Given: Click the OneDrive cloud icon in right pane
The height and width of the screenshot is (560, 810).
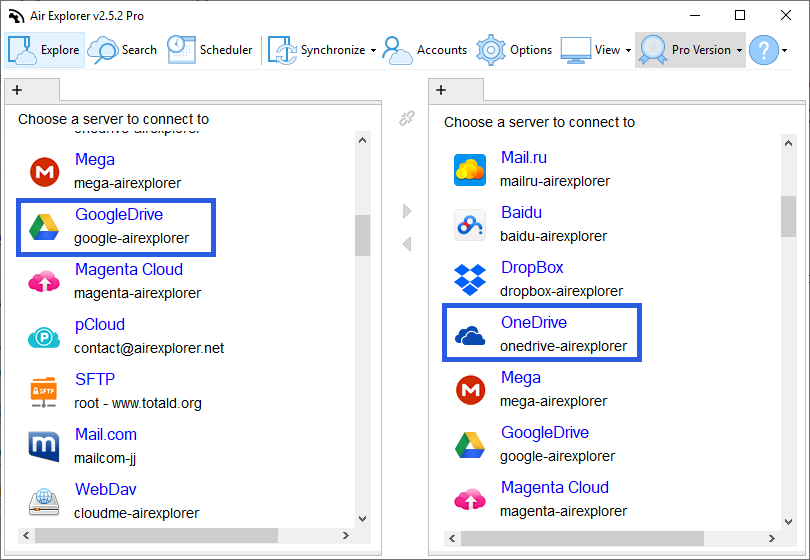Looking at the screenshot, I should coord(470,336).
